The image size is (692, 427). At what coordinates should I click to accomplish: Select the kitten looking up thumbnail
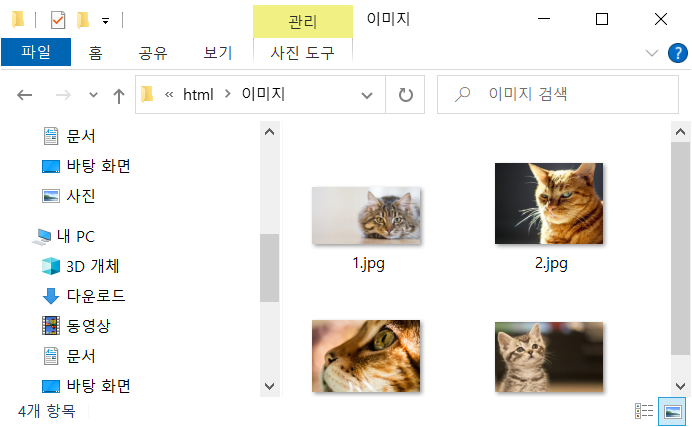coord(549,357)
